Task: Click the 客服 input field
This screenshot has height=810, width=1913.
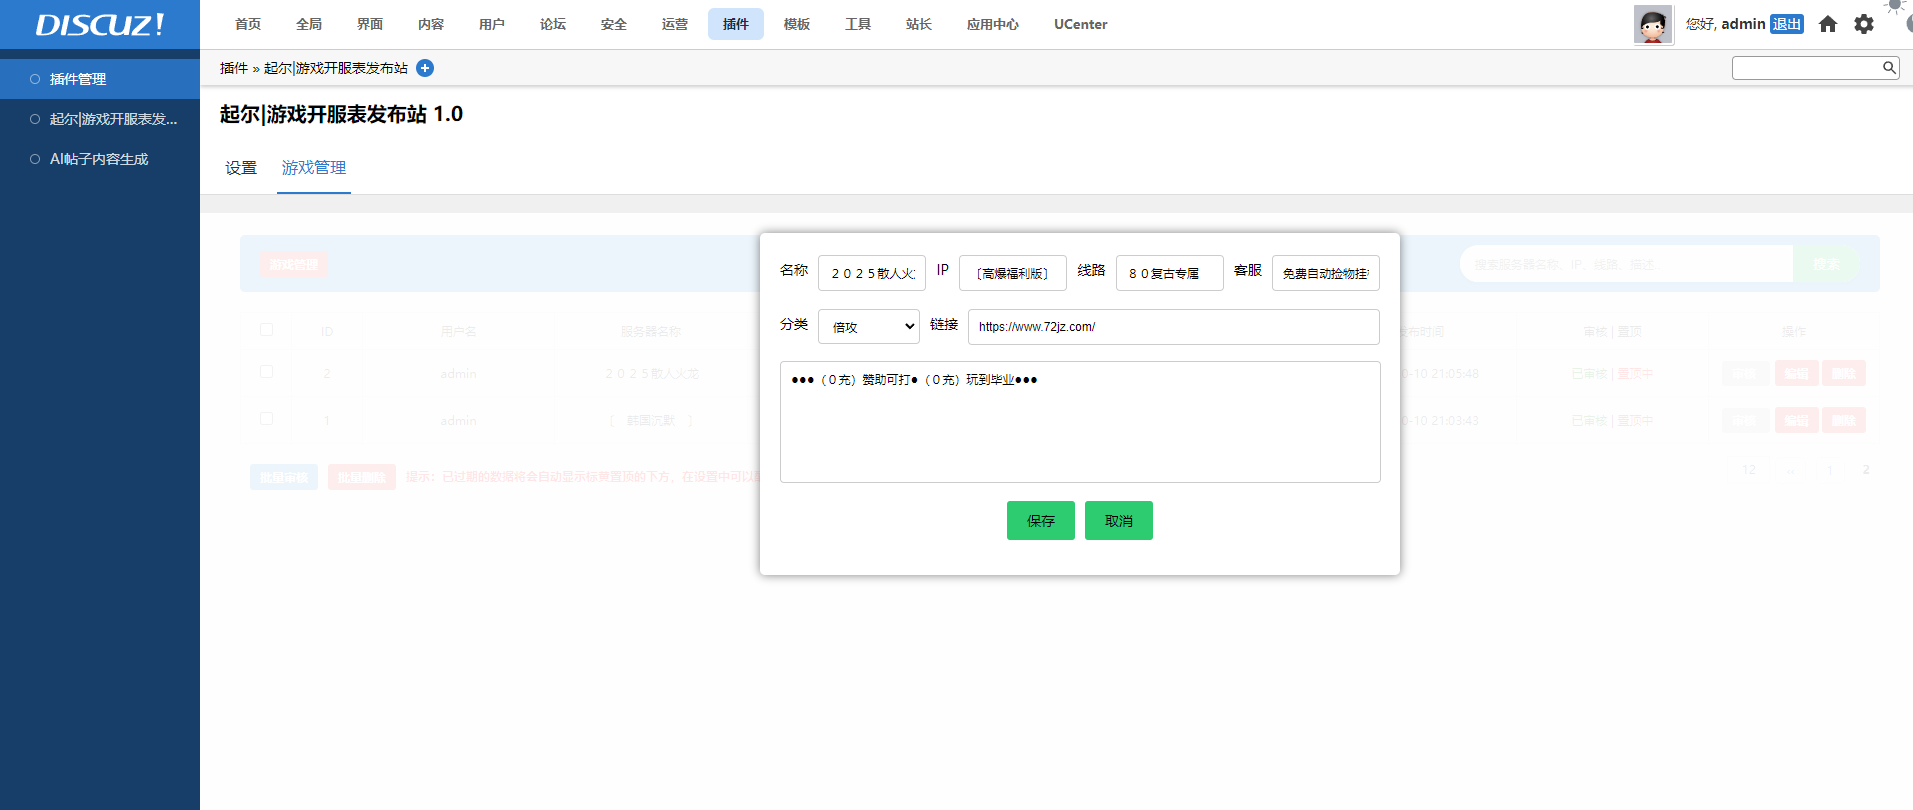Action: point(1326,273)
